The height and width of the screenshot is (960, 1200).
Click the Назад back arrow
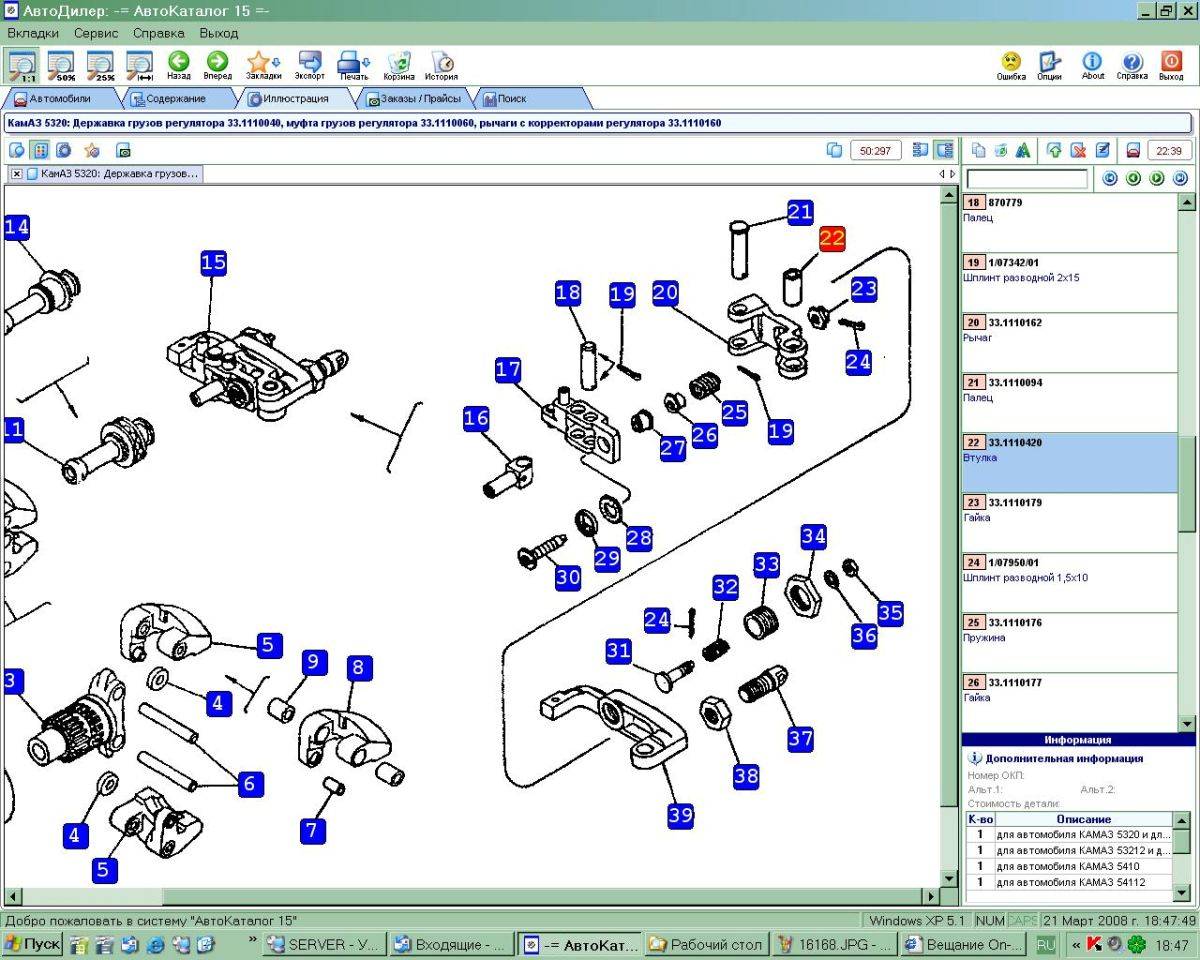(x=179, y=66)
